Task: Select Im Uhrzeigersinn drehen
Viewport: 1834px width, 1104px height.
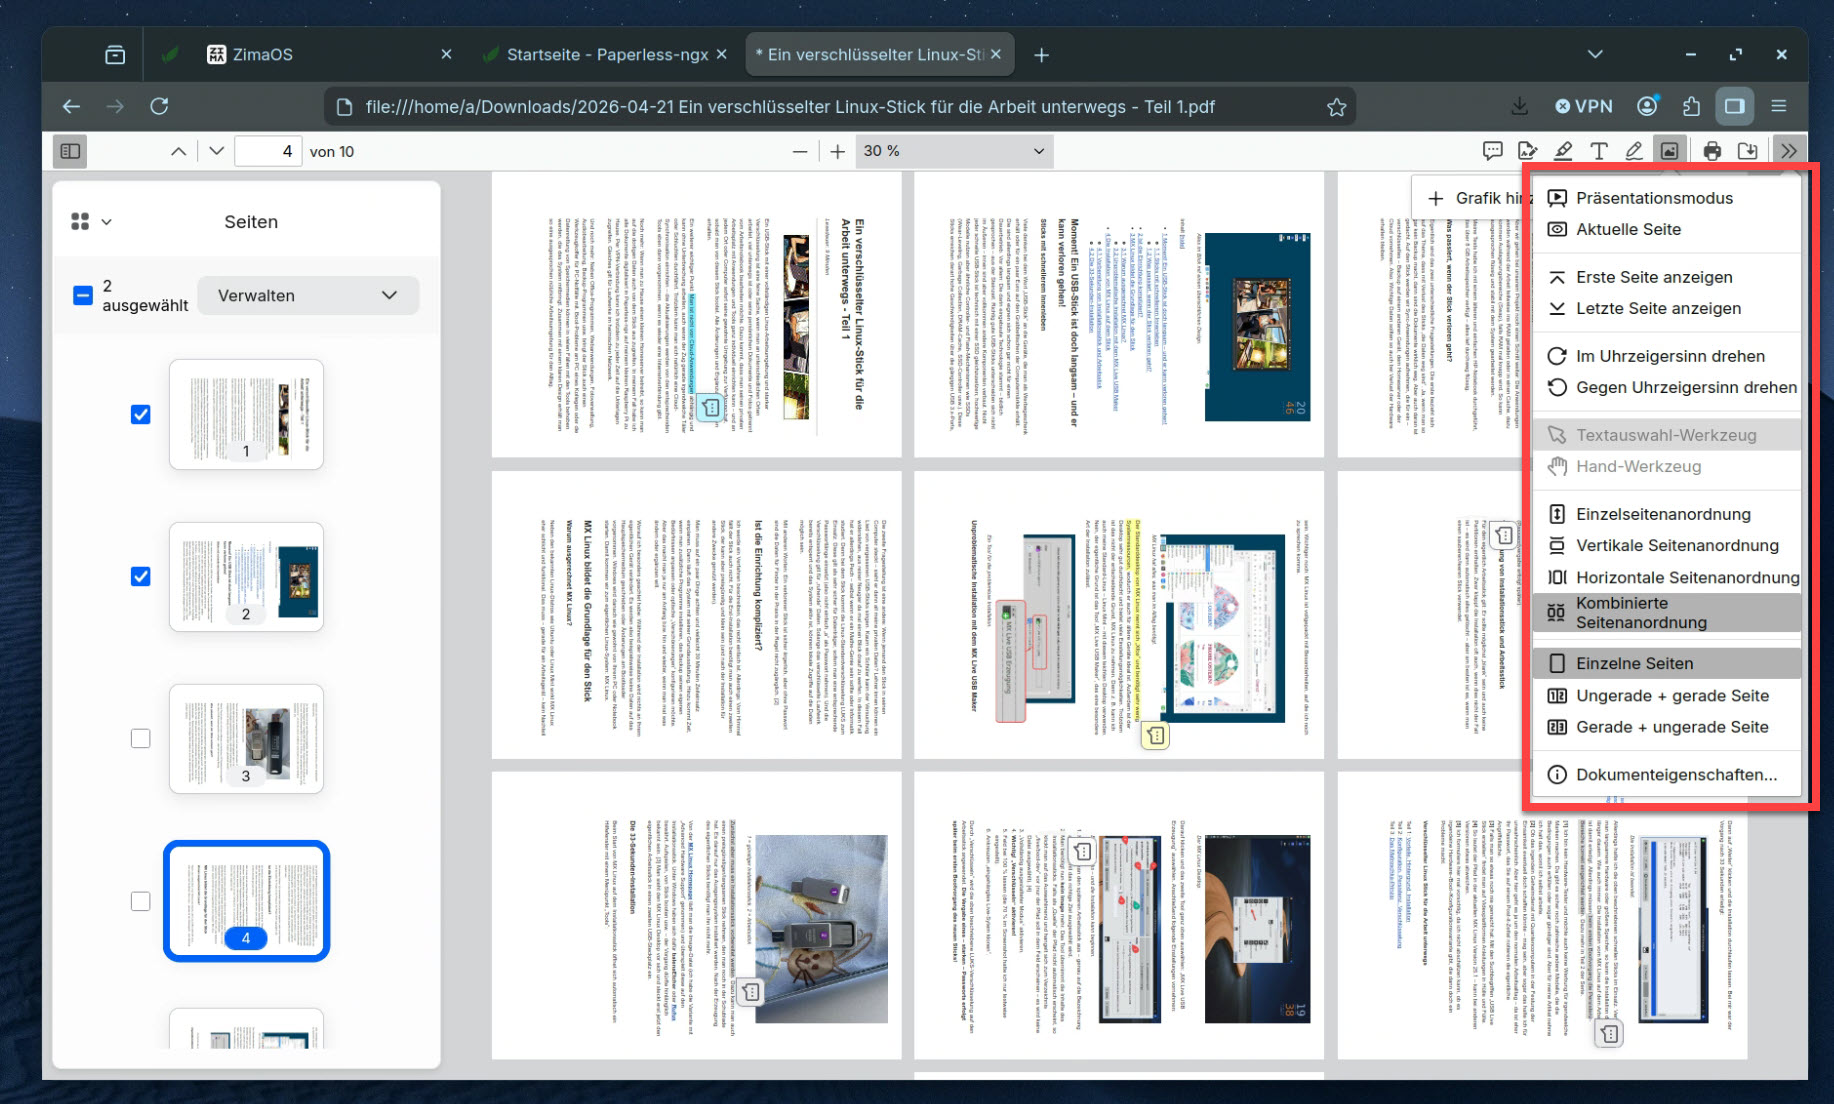Action: (1670, 356)
